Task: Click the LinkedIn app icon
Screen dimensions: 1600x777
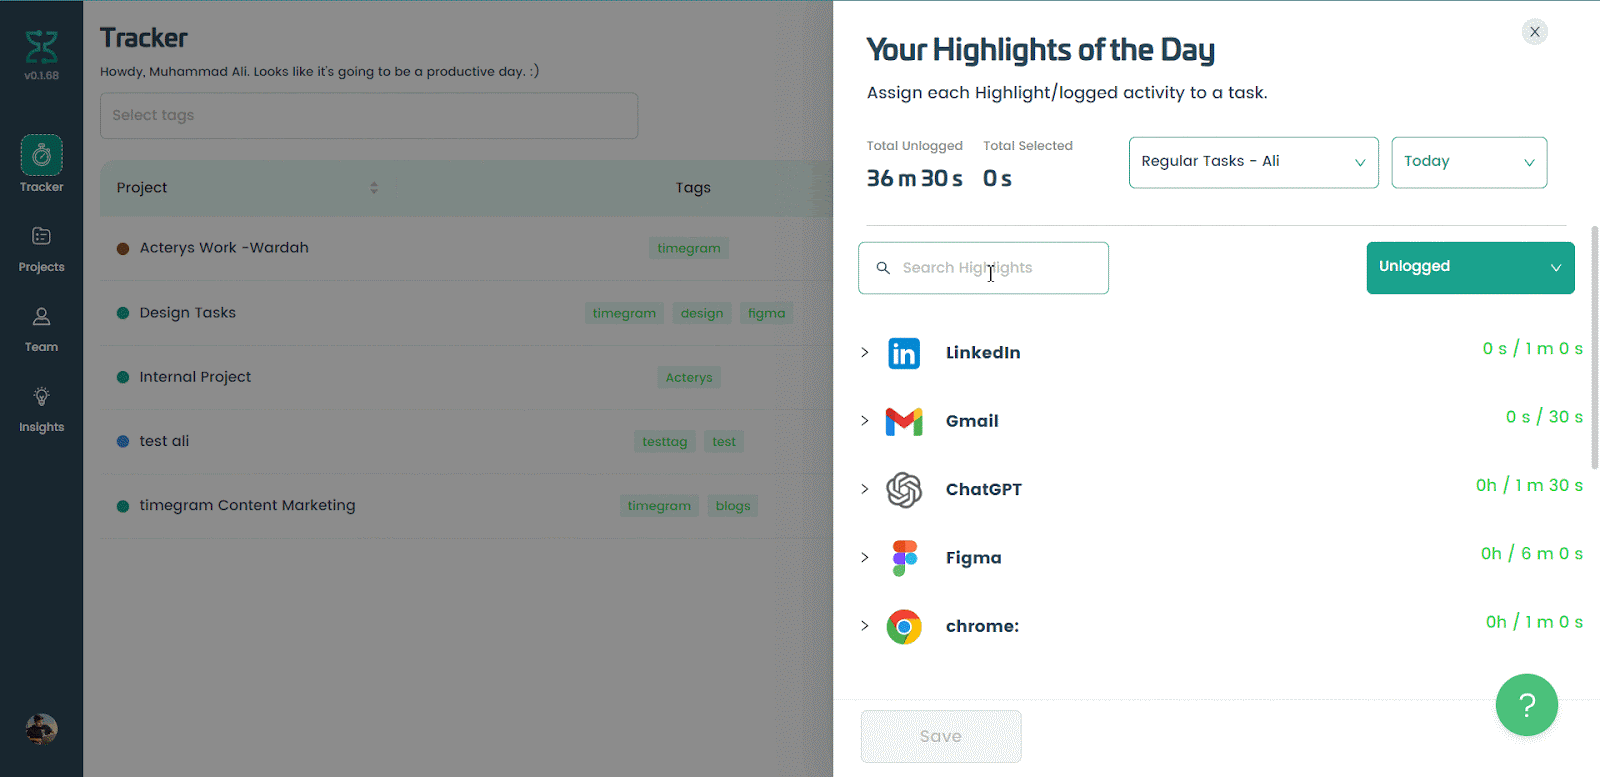Action: pos(904,353)
